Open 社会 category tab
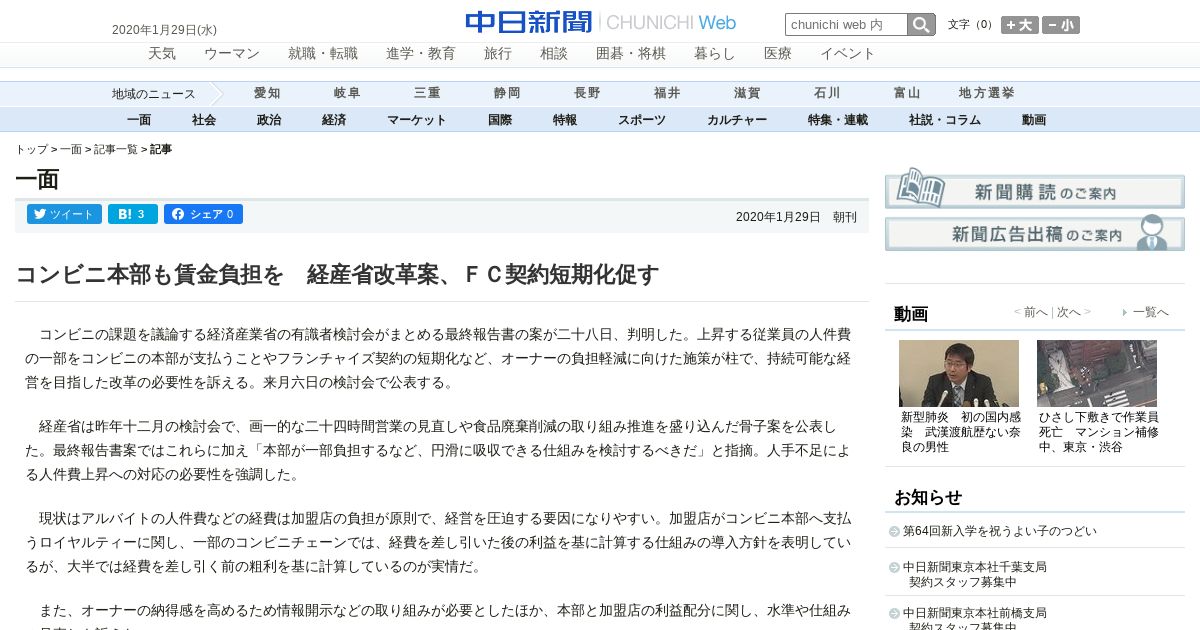1200x630 pixels. tap(204, 120)
